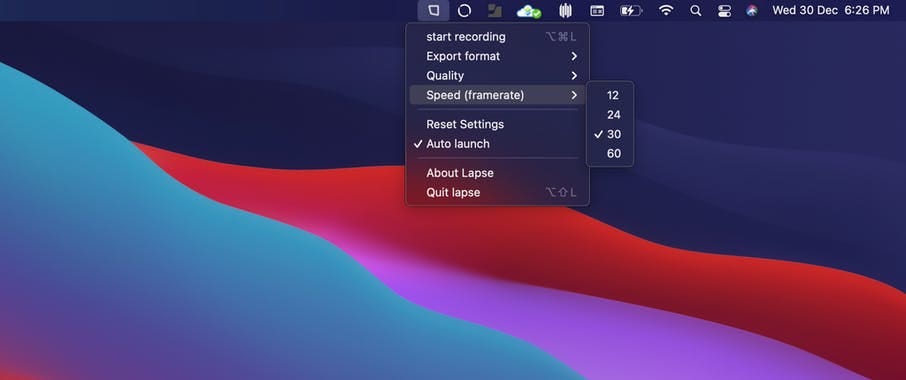Toggle Auto launch option
This screenshot has height=380, width=906.
pos(497,144)
